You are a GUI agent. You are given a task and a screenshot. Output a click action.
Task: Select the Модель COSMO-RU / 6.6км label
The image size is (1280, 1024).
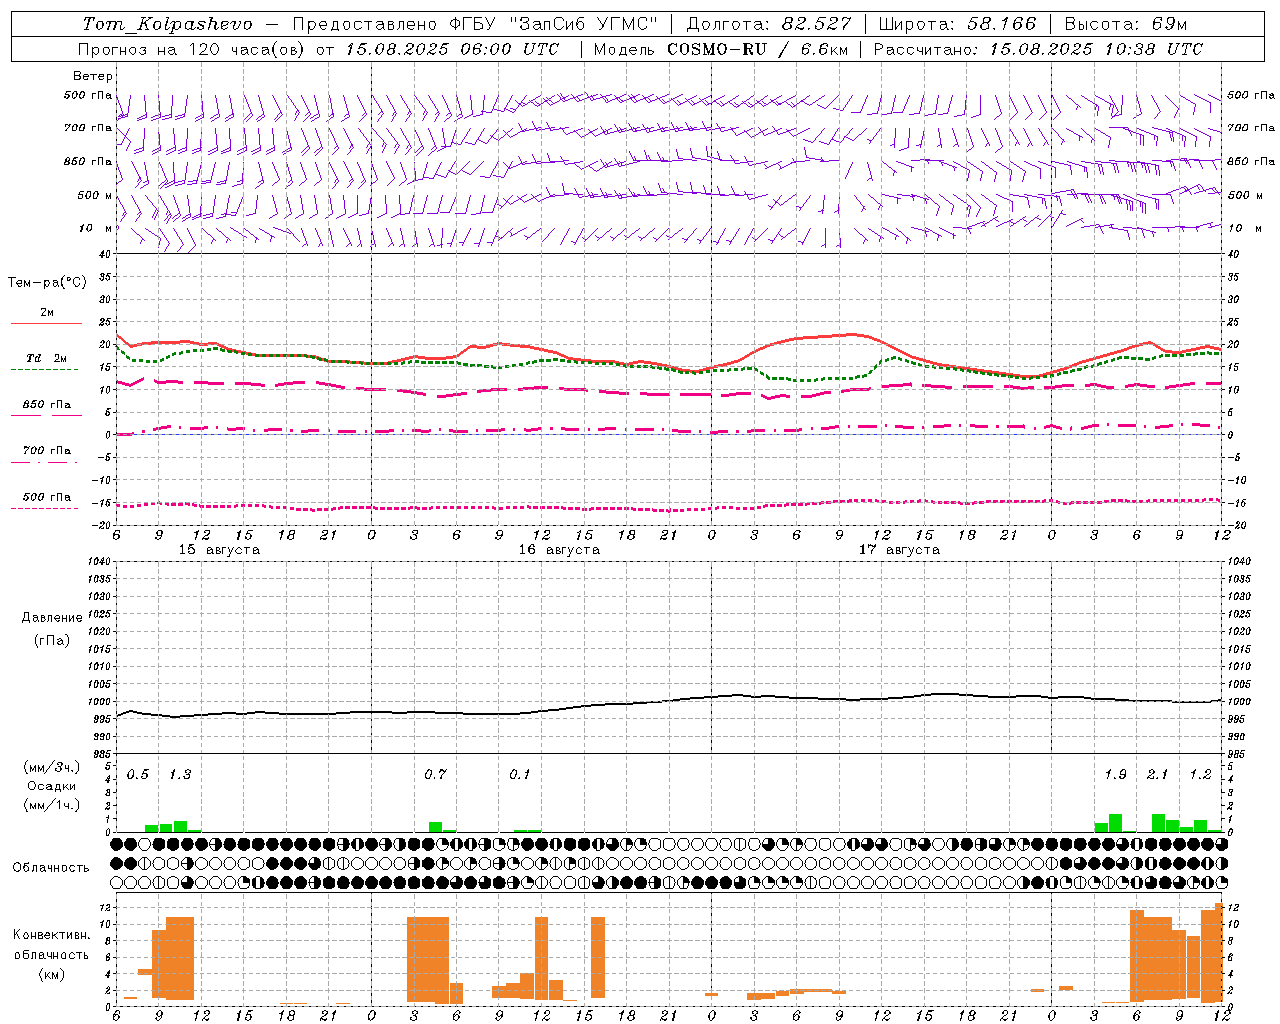point(721,49)
